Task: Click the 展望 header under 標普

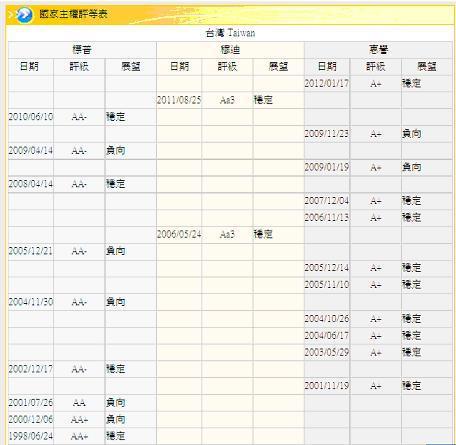Action: (x=131, y=66)
